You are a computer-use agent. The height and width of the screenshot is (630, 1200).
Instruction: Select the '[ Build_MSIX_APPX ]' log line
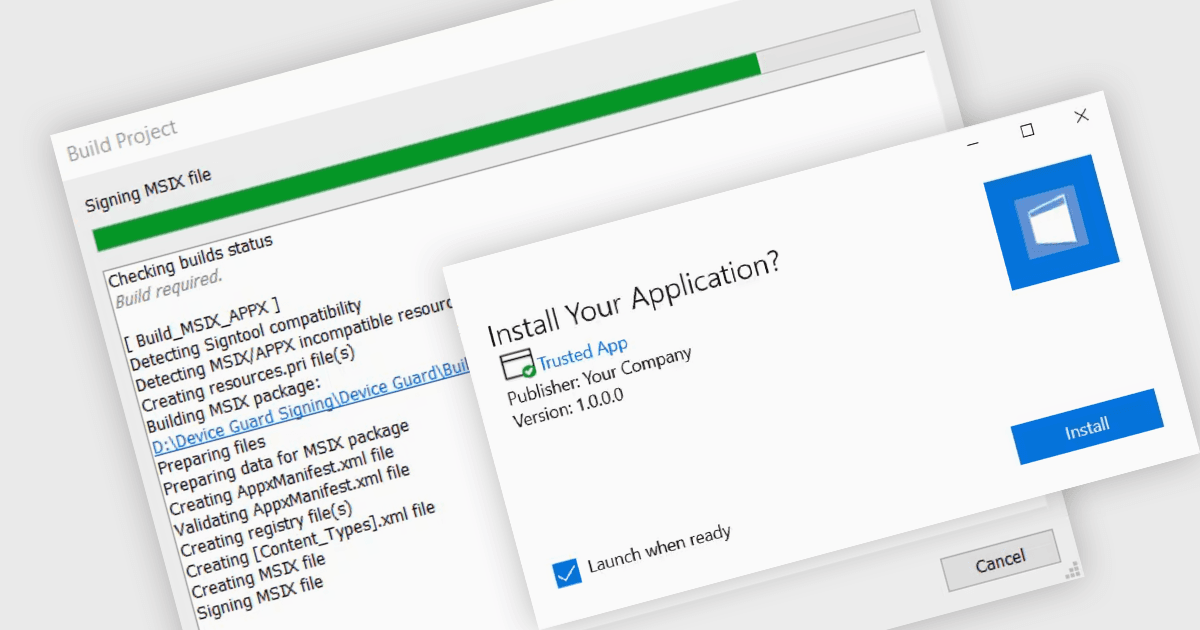click(x=203, y=323)
